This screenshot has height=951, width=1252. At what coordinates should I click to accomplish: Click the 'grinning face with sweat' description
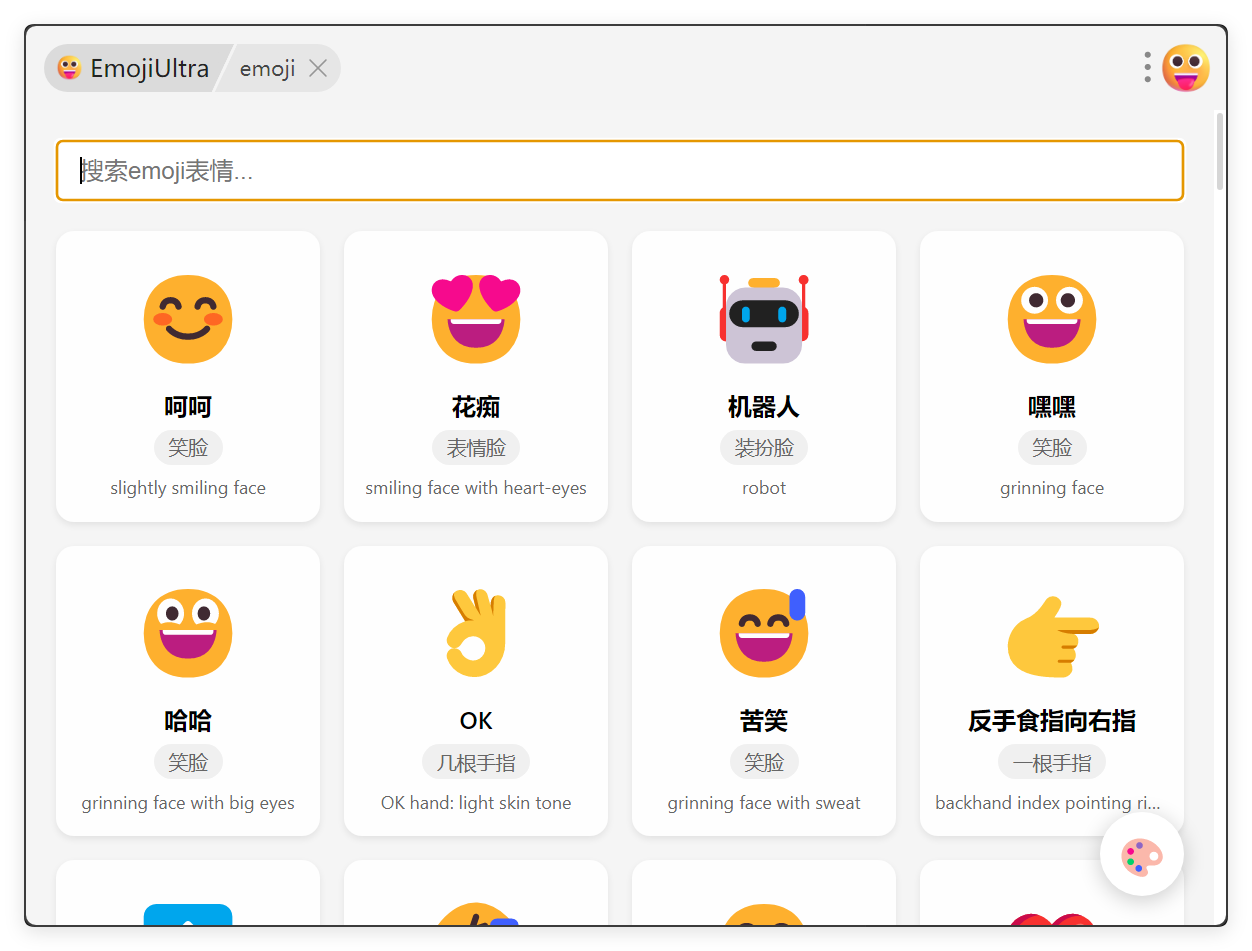[x=764, y=803]
